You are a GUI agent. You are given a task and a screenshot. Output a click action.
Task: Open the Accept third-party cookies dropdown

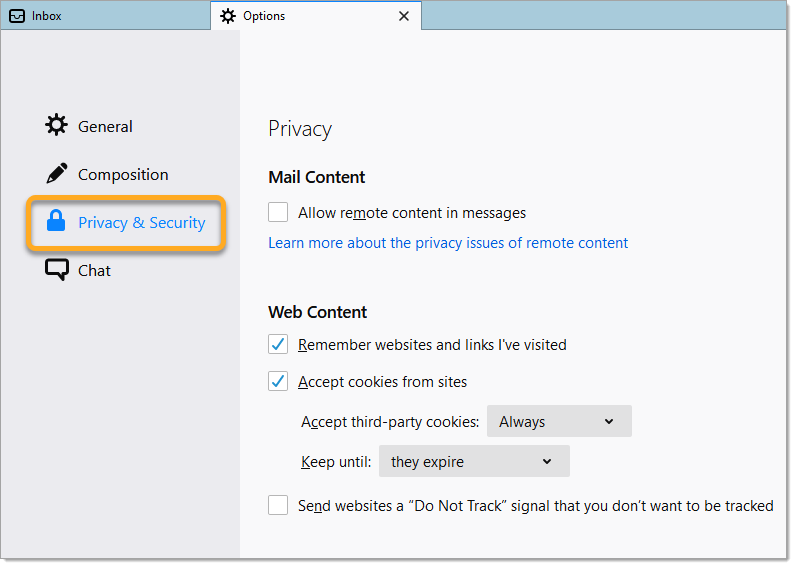[x=559, y=422]
